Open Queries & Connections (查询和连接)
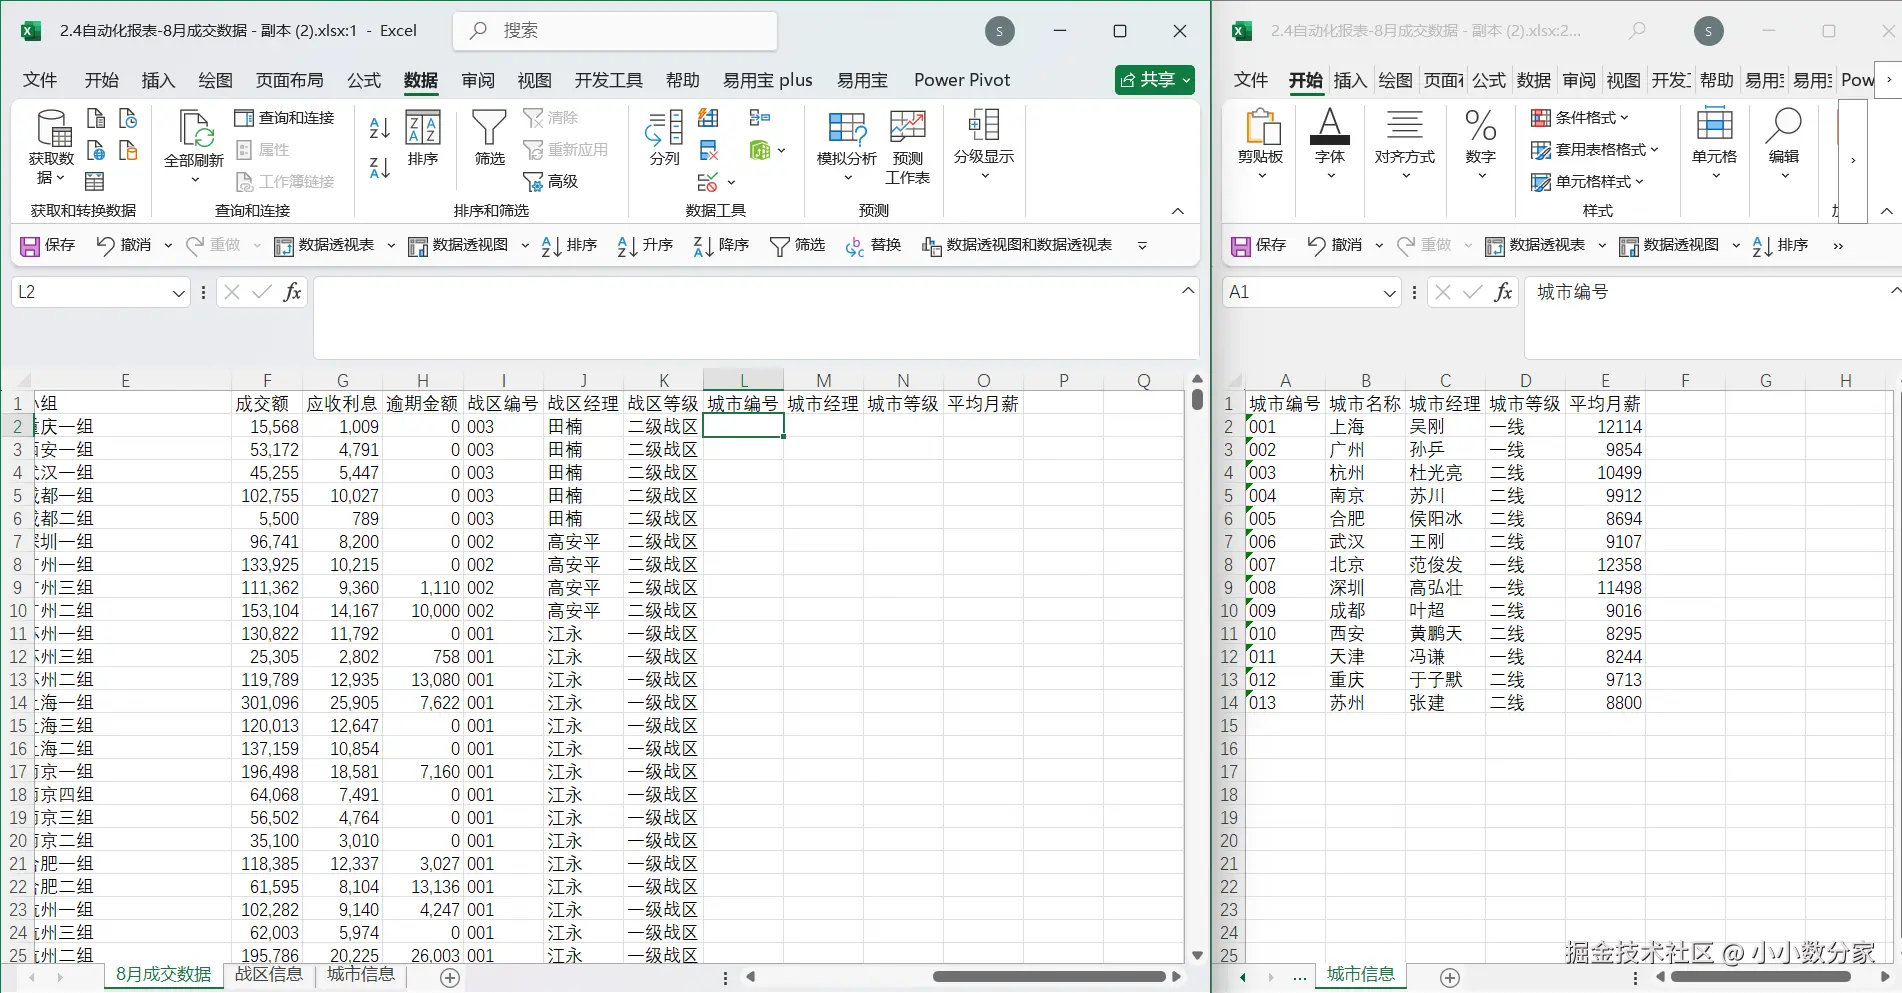This screenshot has height=993, width=1902. (285, 118)
